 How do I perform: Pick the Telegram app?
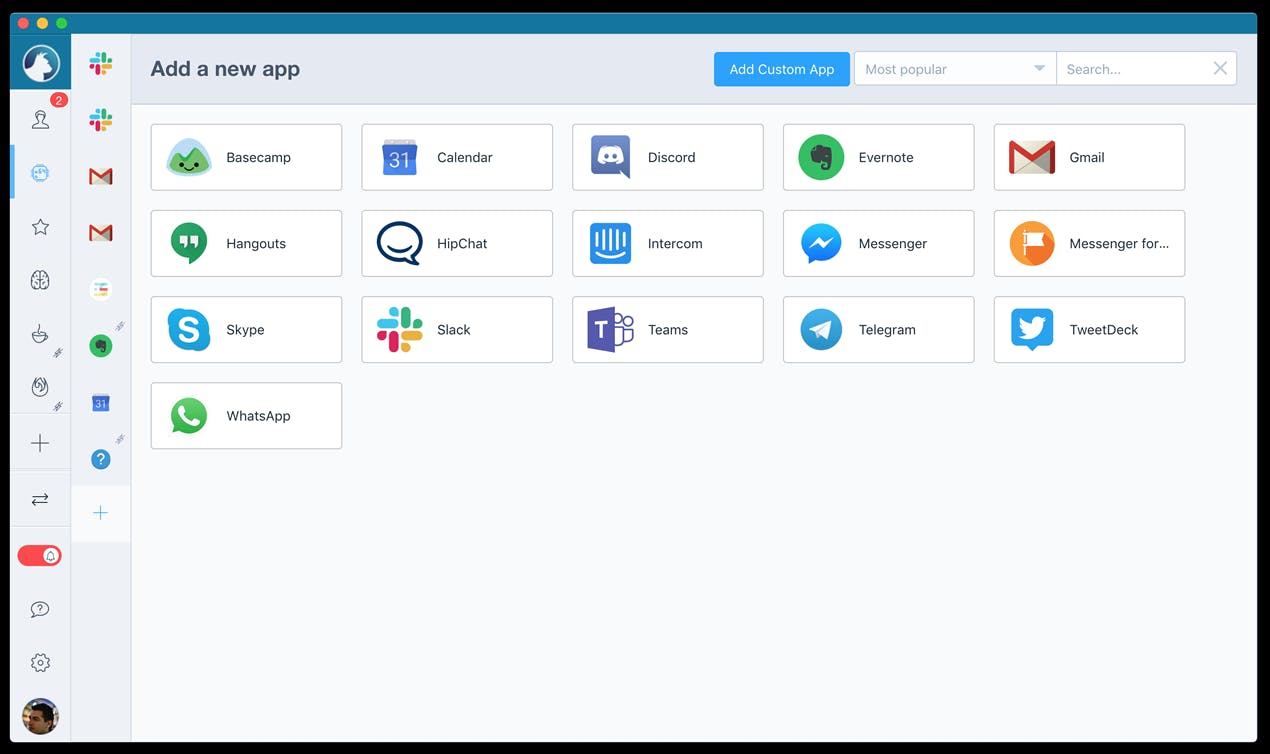(879, 329)
